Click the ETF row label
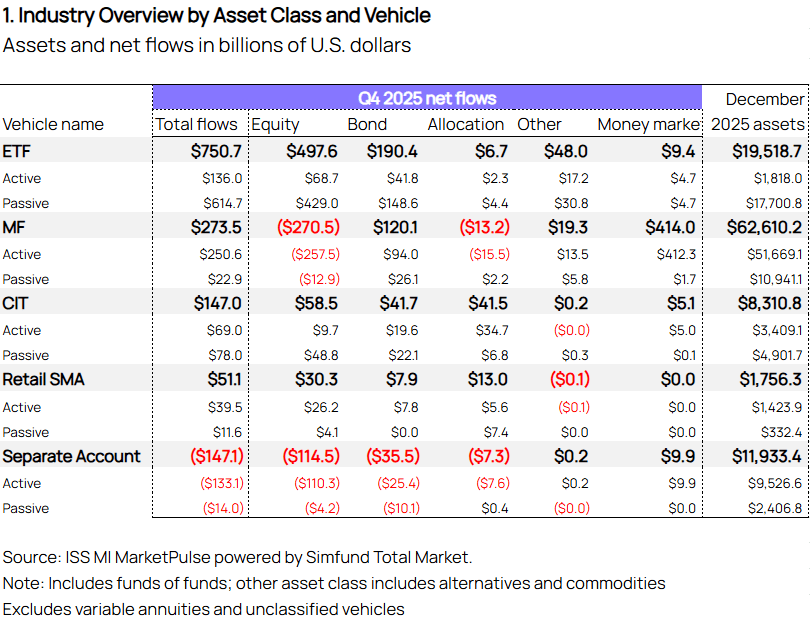Screen dimensions: 810x621 pyautogui.click(x=17, y=151)
